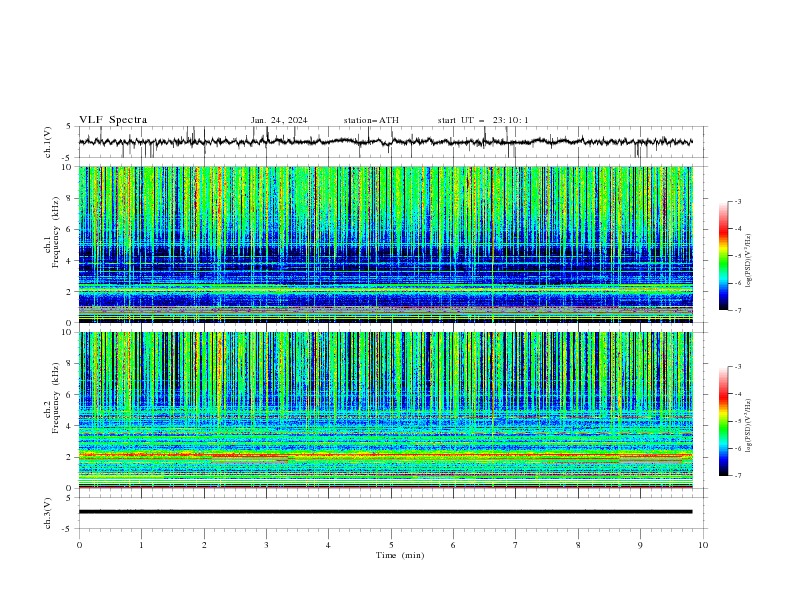Screen dimensions: 792x612
Task: Click the ch.3 flat black signal trace
Action: tap(385, 512)
